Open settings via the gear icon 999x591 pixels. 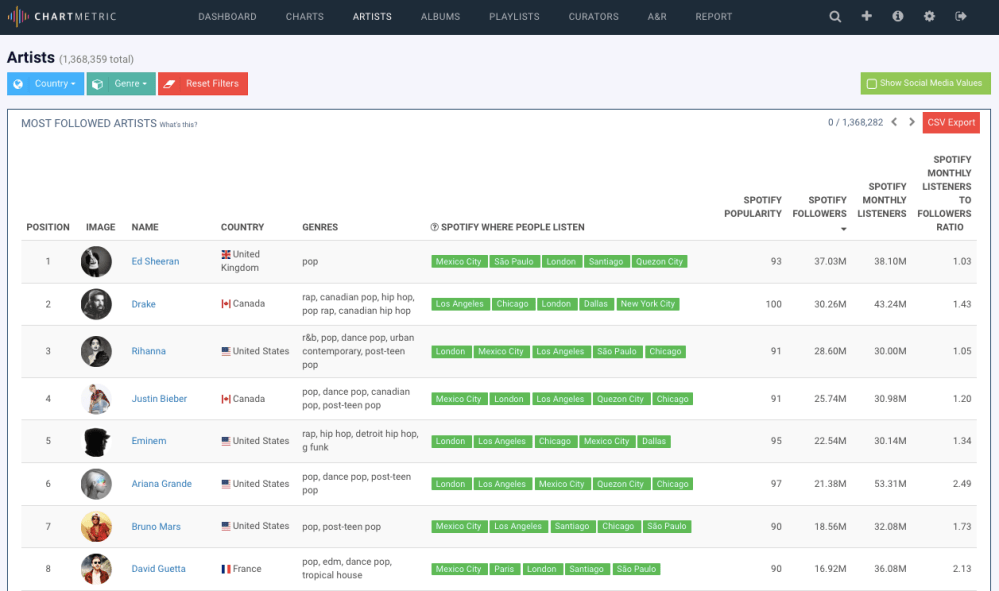929,17
